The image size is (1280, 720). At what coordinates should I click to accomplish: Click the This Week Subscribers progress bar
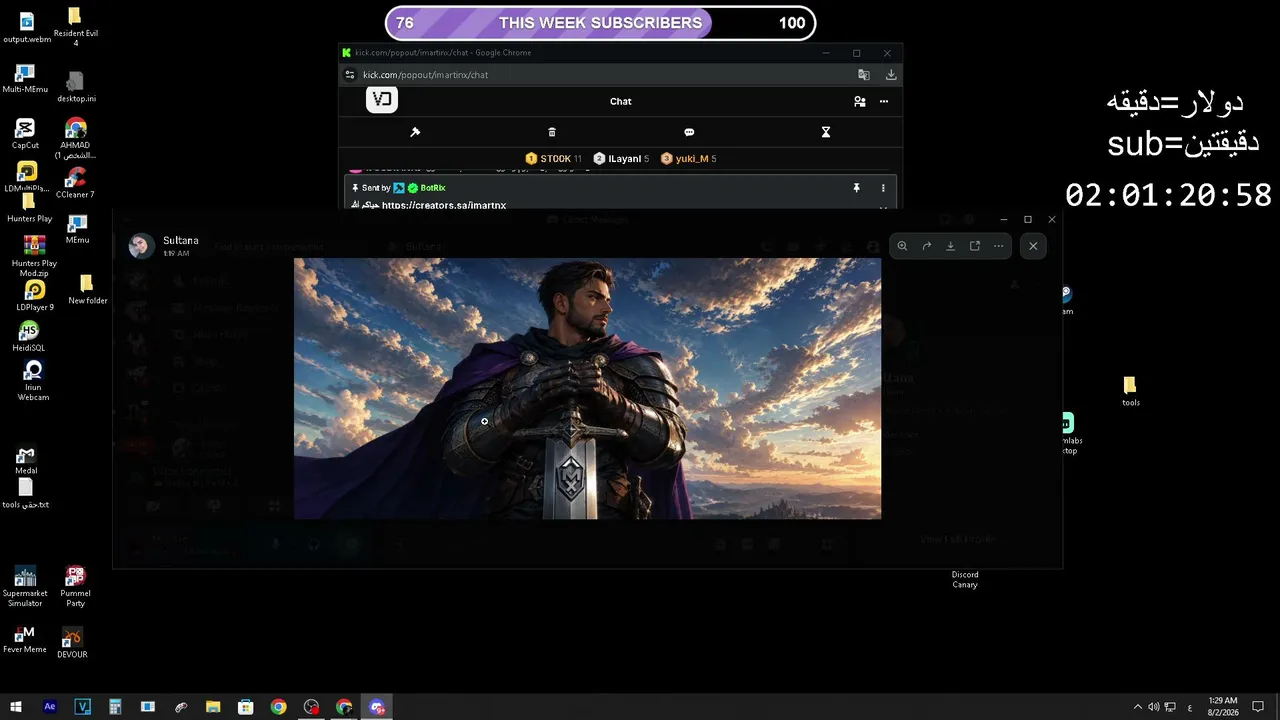(x=600, y=23)
